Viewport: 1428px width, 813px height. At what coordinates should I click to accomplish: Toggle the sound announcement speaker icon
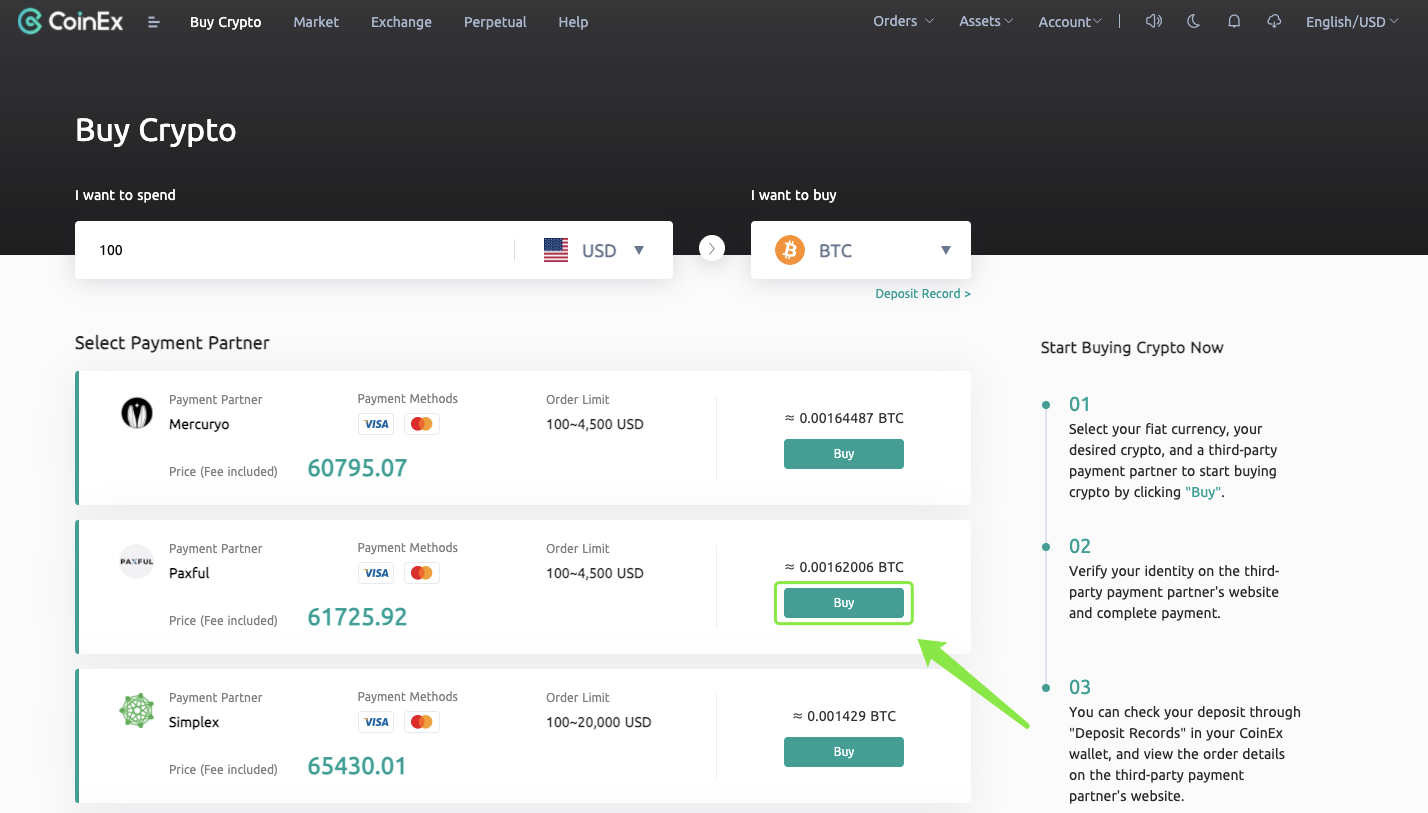pos(1153,21)
